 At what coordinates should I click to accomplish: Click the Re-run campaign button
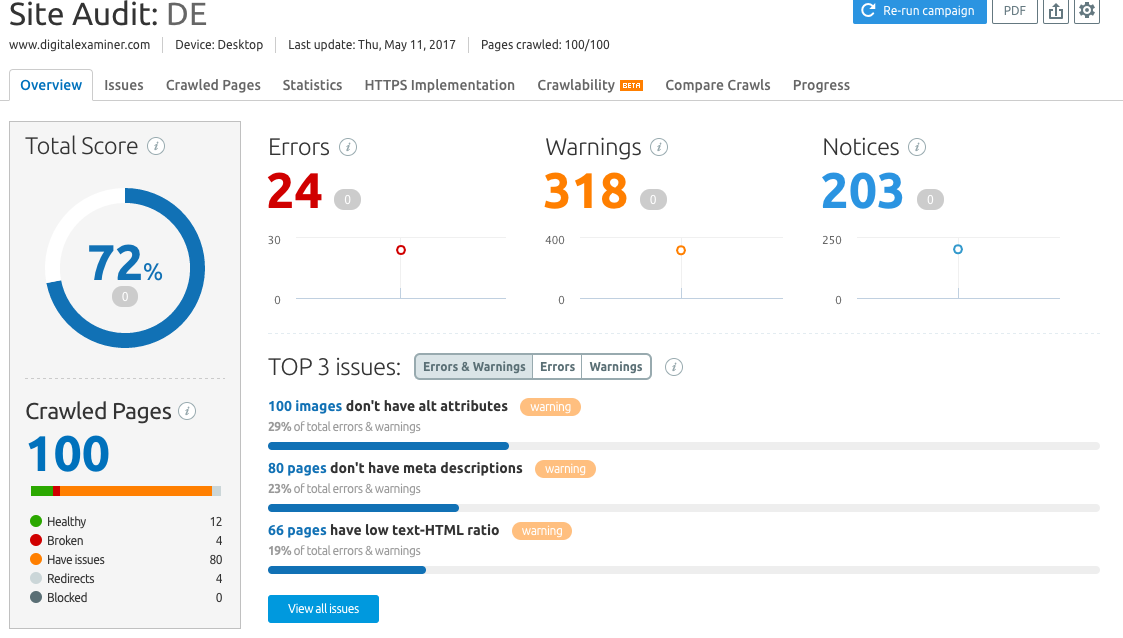(x=918, y=11)
